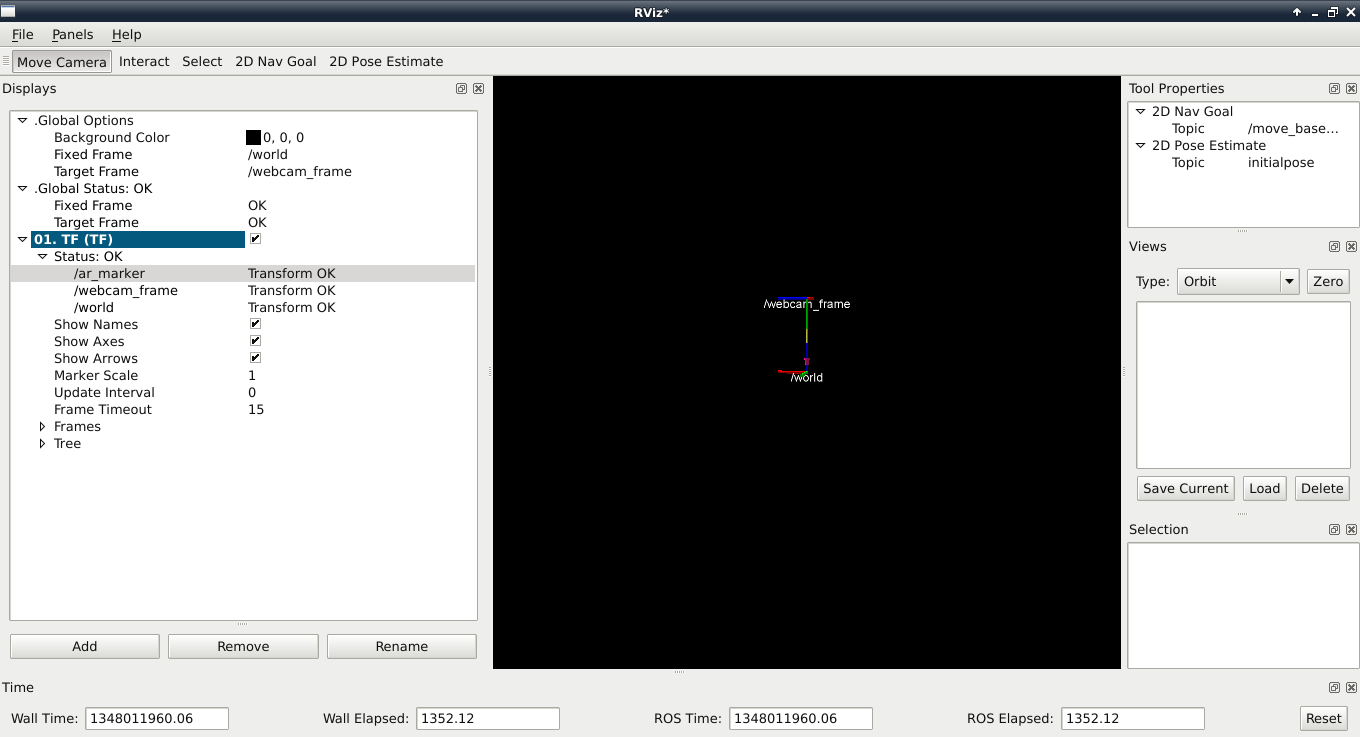Uncheck the Show Arrows option

[x=255, y=359]
